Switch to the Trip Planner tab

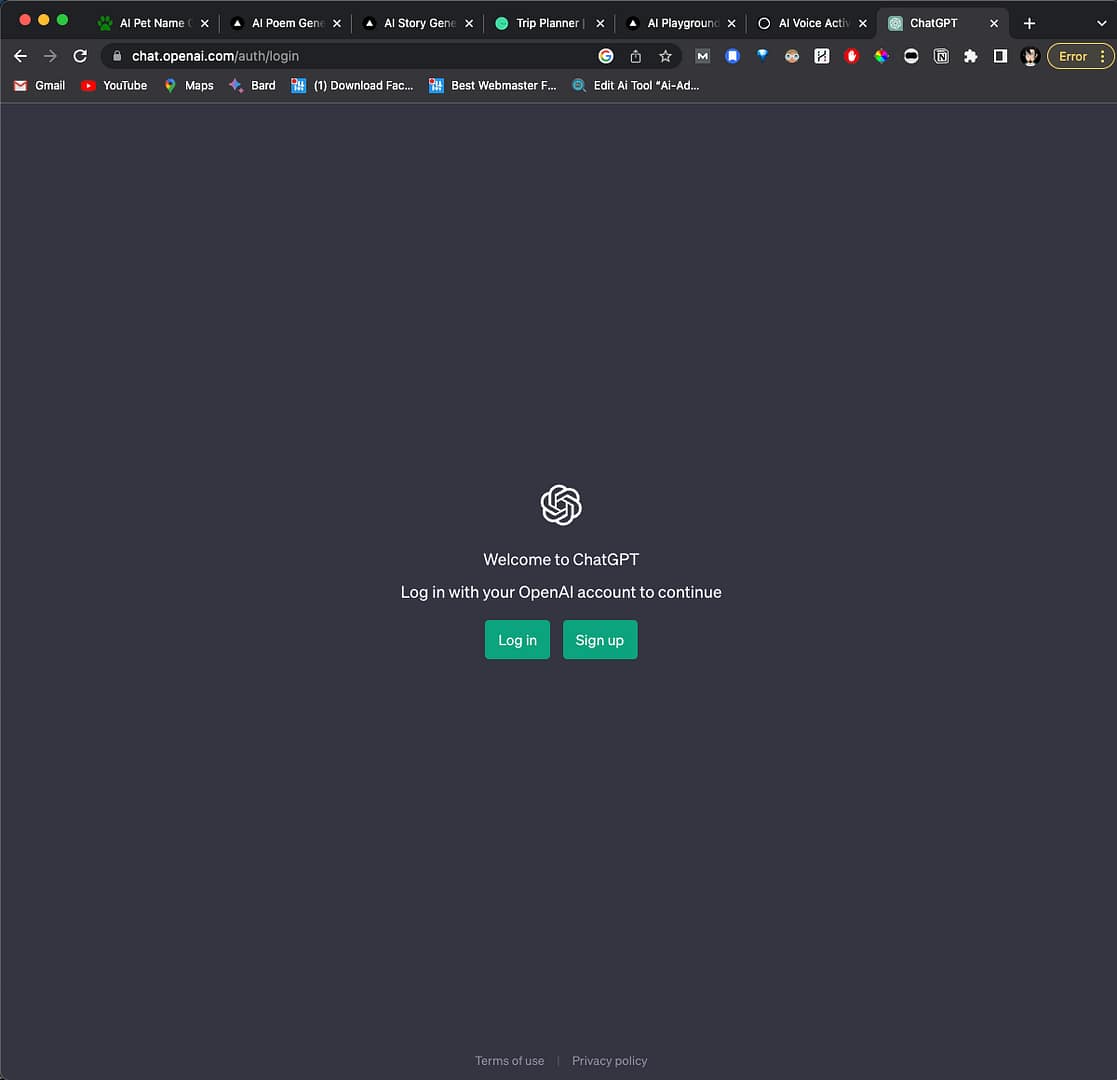(545, 22)
